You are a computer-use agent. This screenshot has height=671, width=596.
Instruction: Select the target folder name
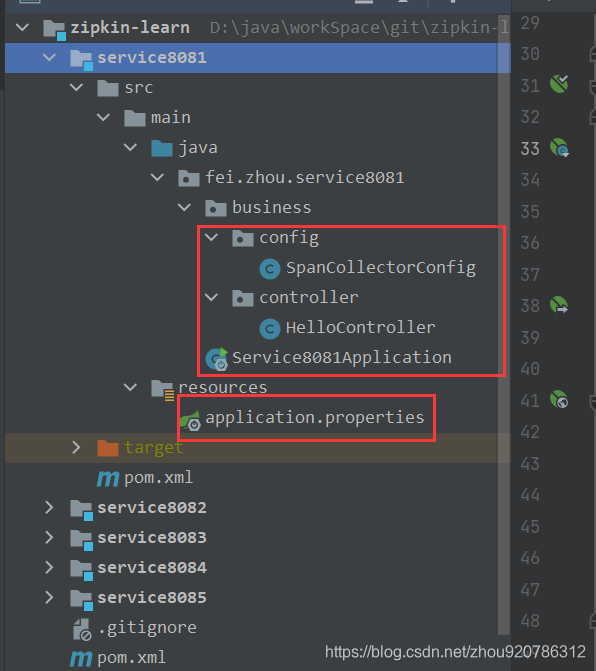[x=154, y=448]
